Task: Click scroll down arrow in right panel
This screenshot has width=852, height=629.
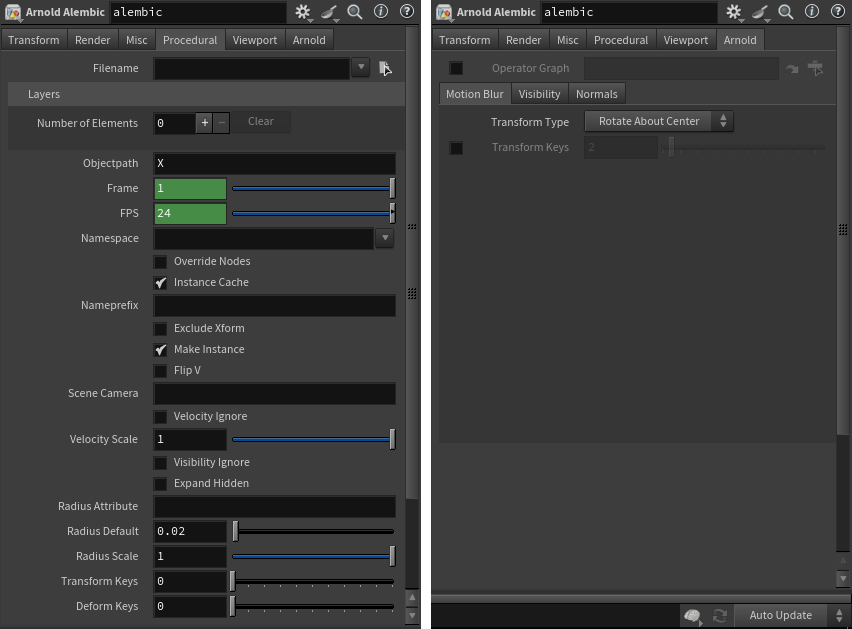Action: [843, 578]
